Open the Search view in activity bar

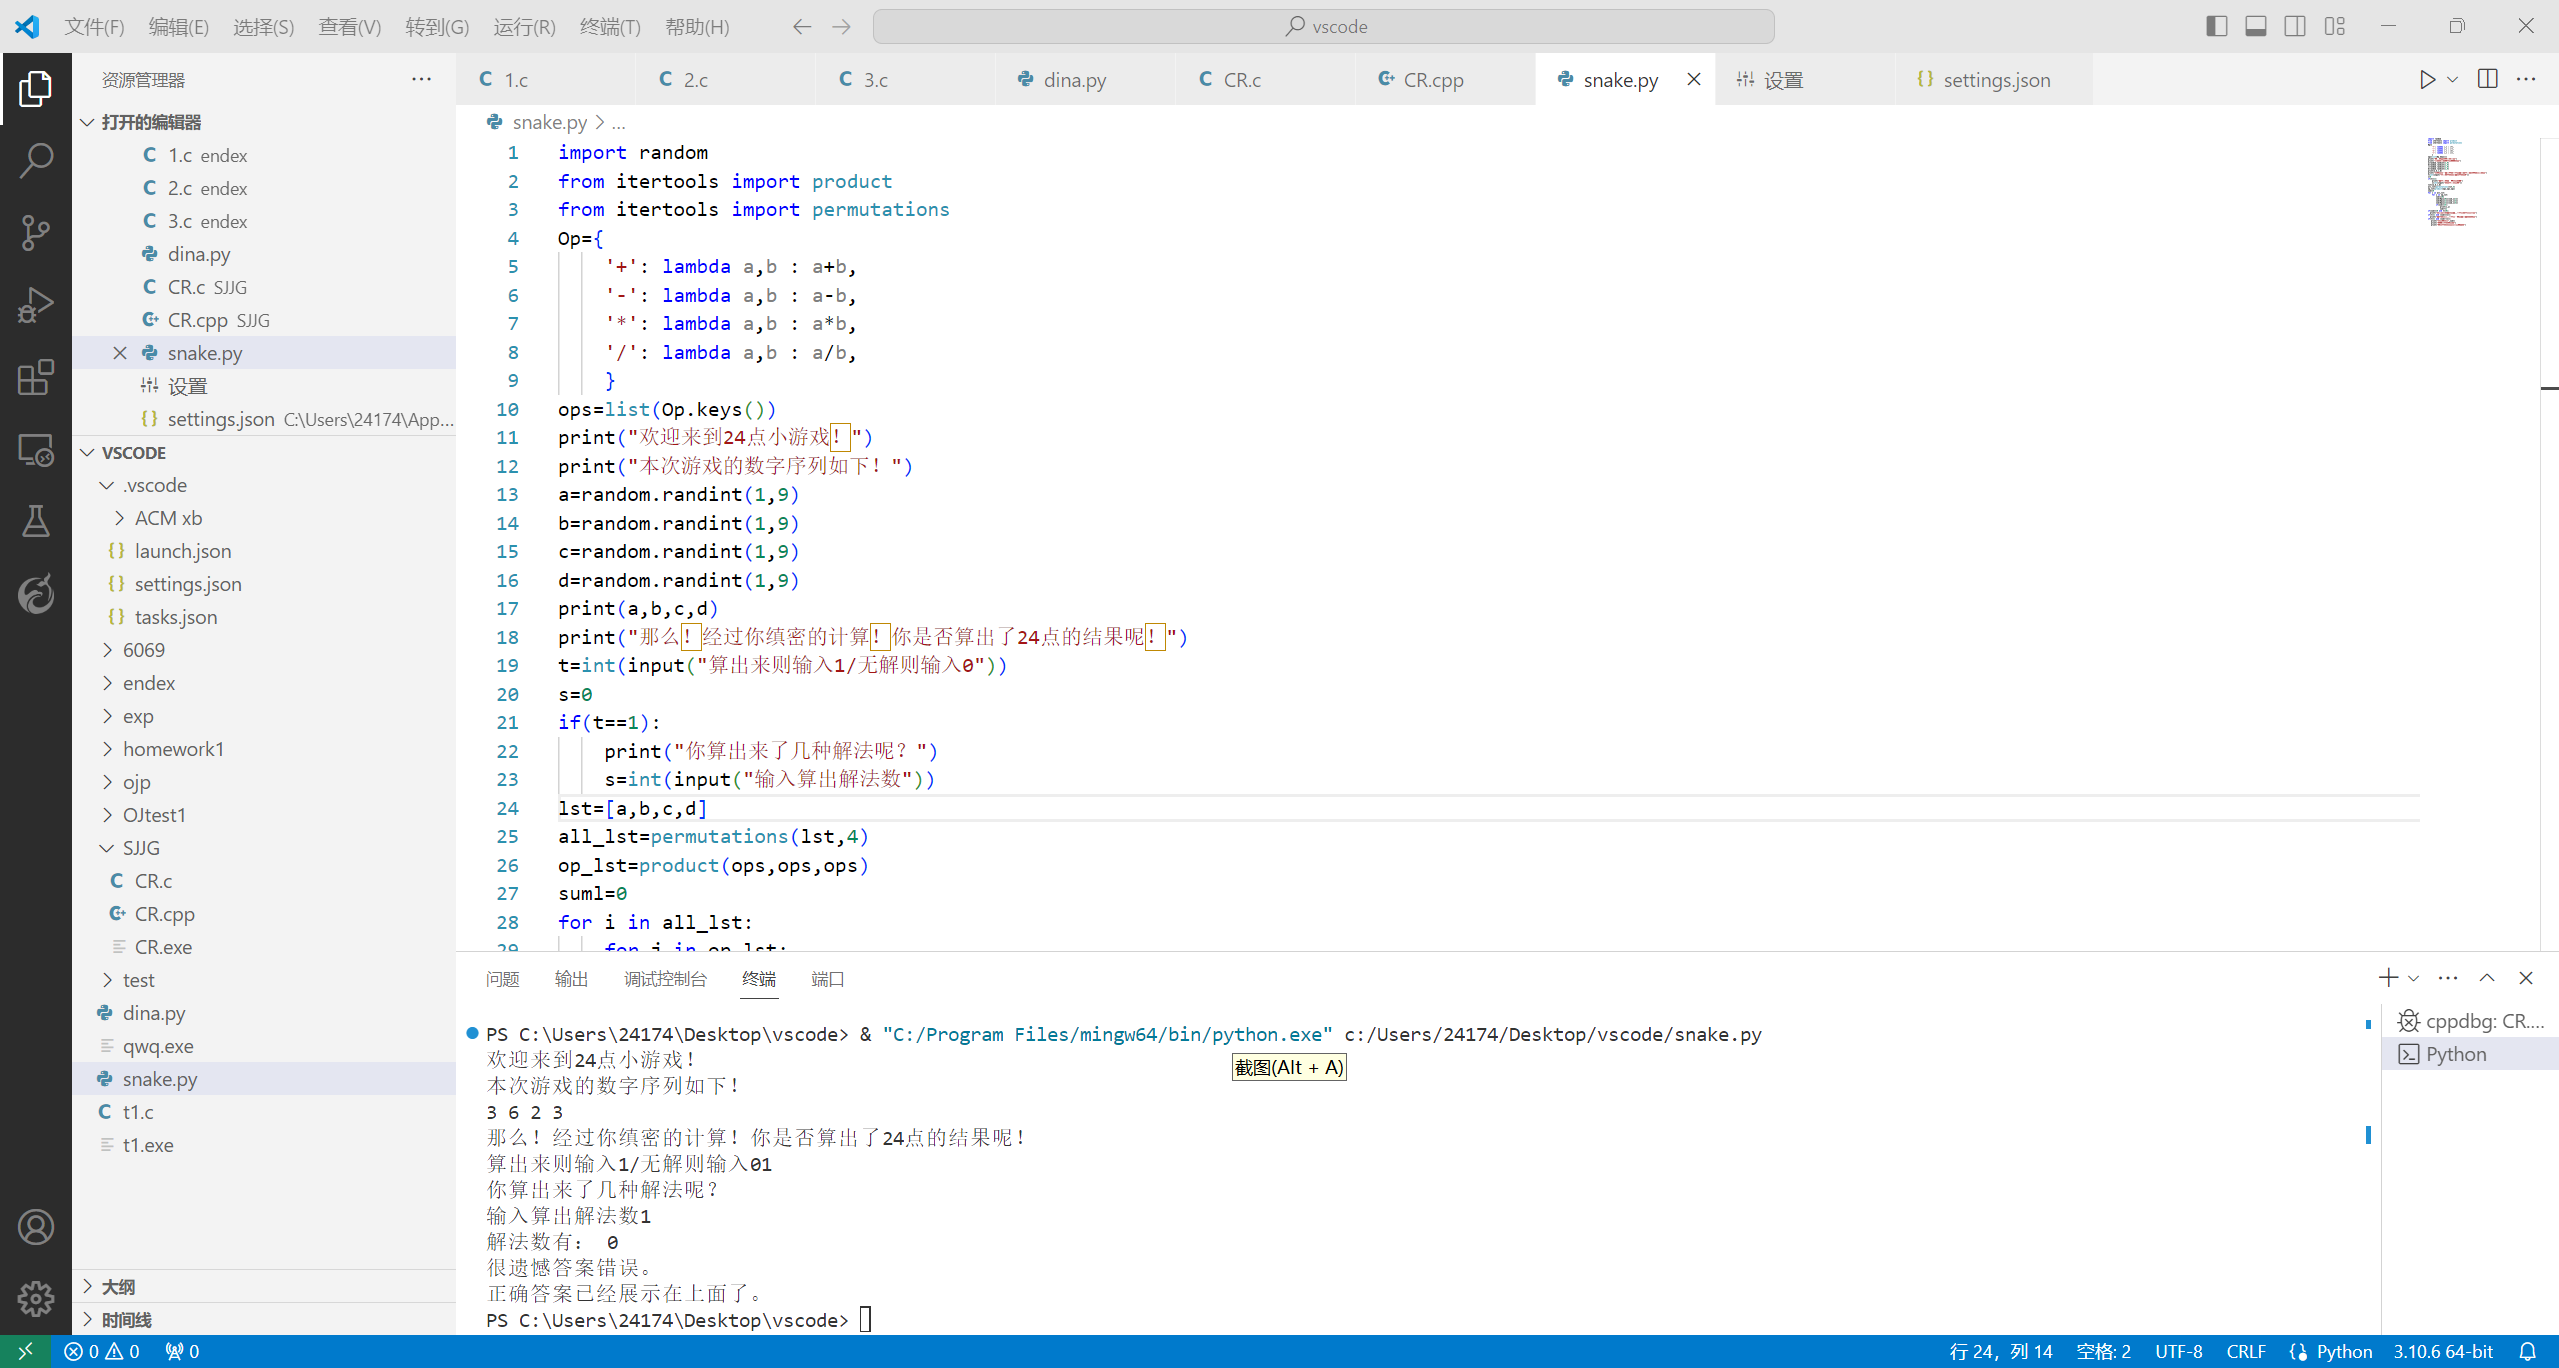coord(36,160)
